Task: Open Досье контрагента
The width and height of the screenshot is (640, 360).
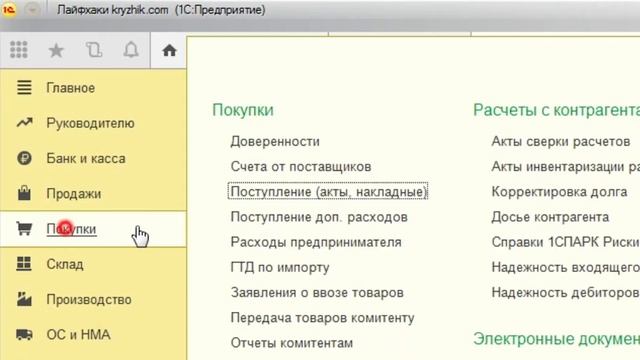Action: pyautogui.click(x=550, y=217)
